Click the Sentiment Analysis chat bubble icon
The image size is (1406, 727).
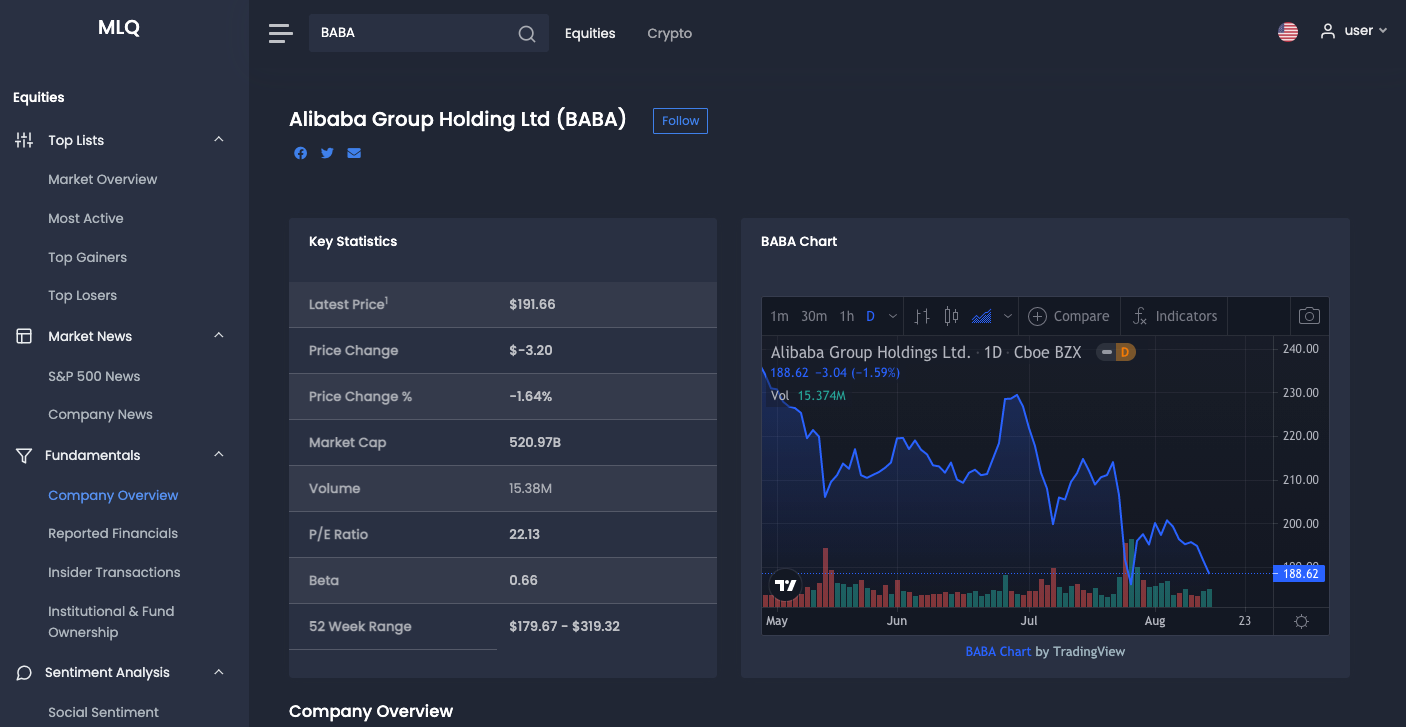point(24,672)
